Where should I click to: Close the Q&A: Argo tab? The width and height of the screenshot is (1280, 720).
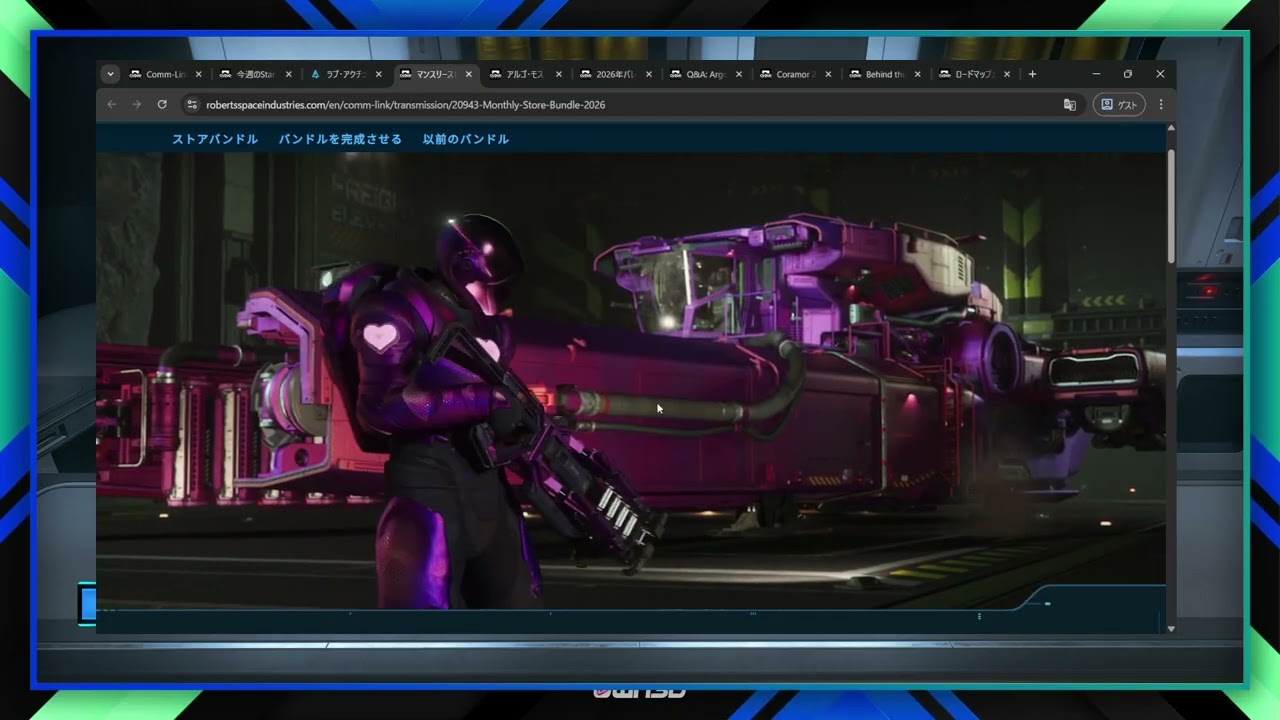[739, 74]
